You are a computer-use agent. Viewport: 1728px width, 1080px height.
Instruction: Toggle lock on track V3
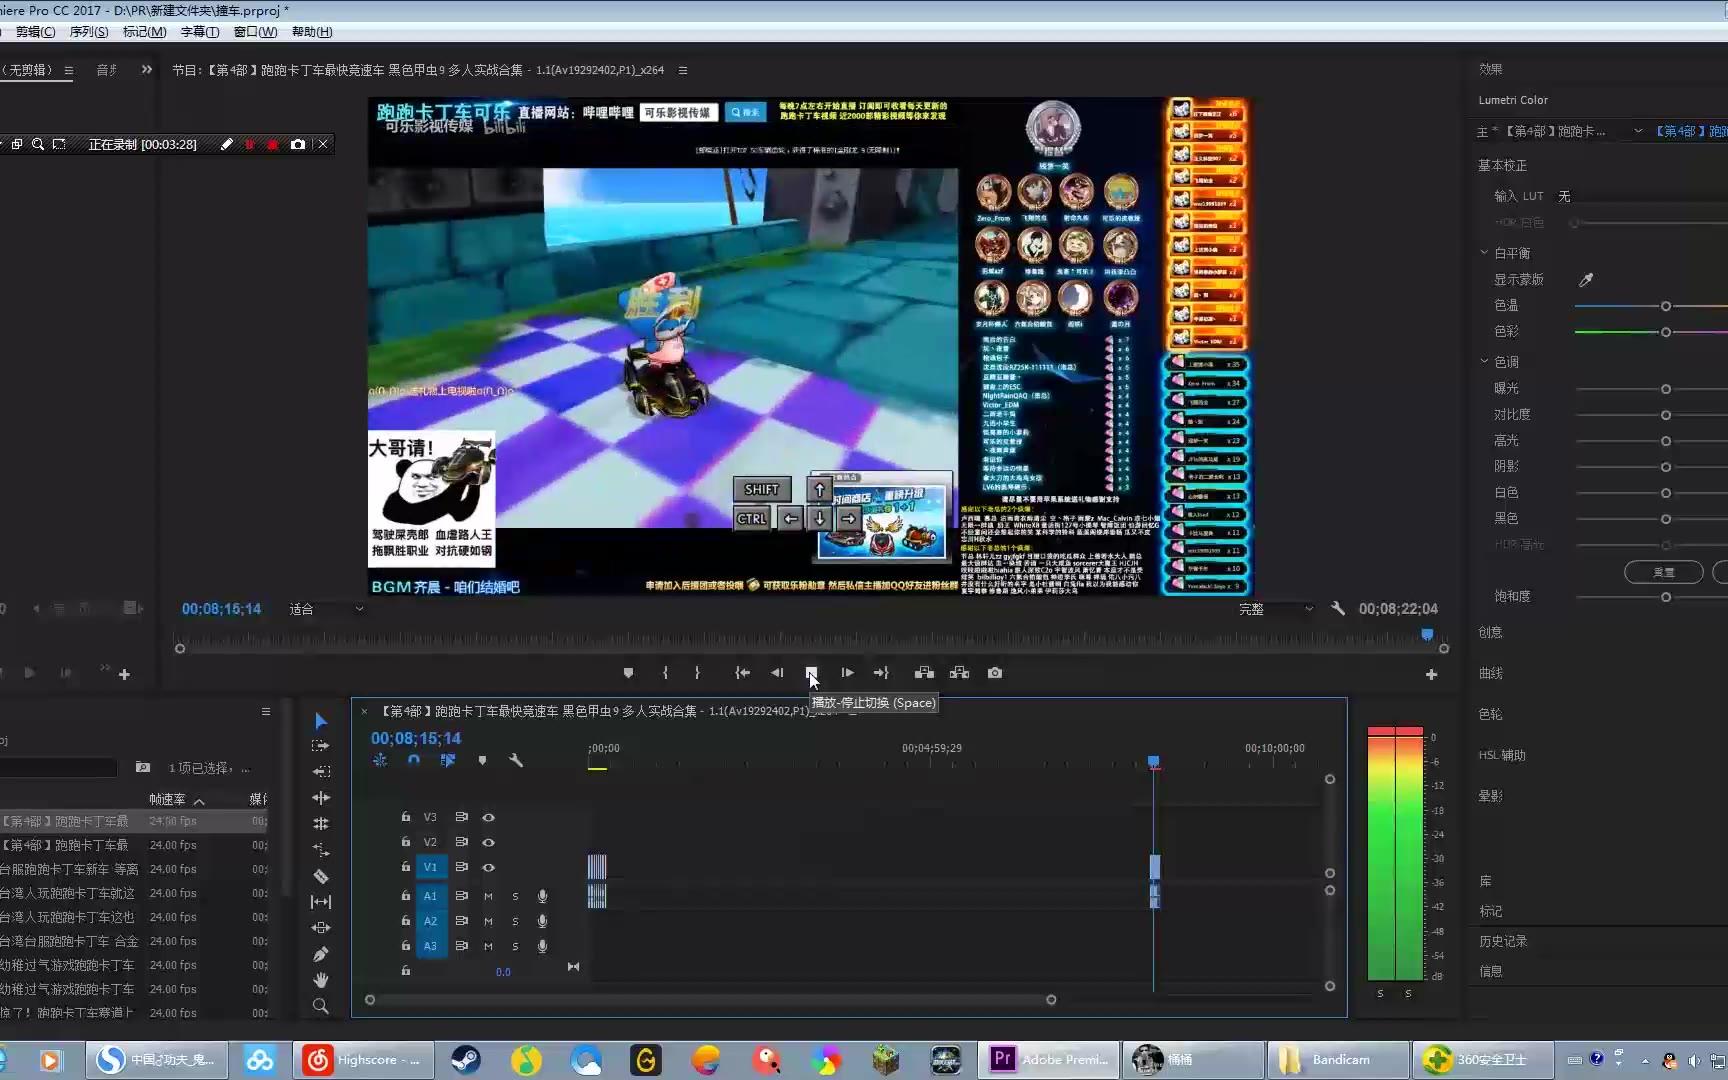click(405, 816)
